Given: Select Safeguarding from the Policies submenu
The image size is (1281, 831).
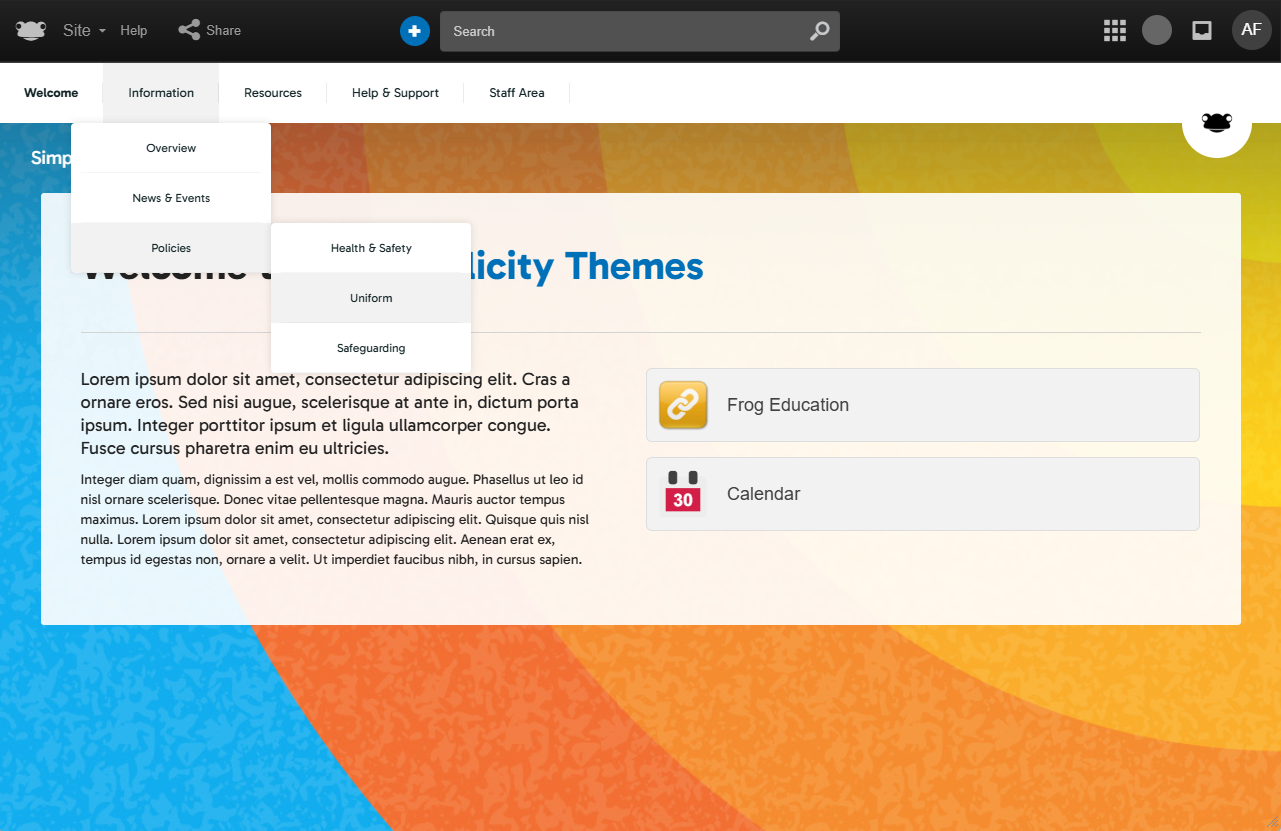Looking at the screenshot, I should 371,348.
